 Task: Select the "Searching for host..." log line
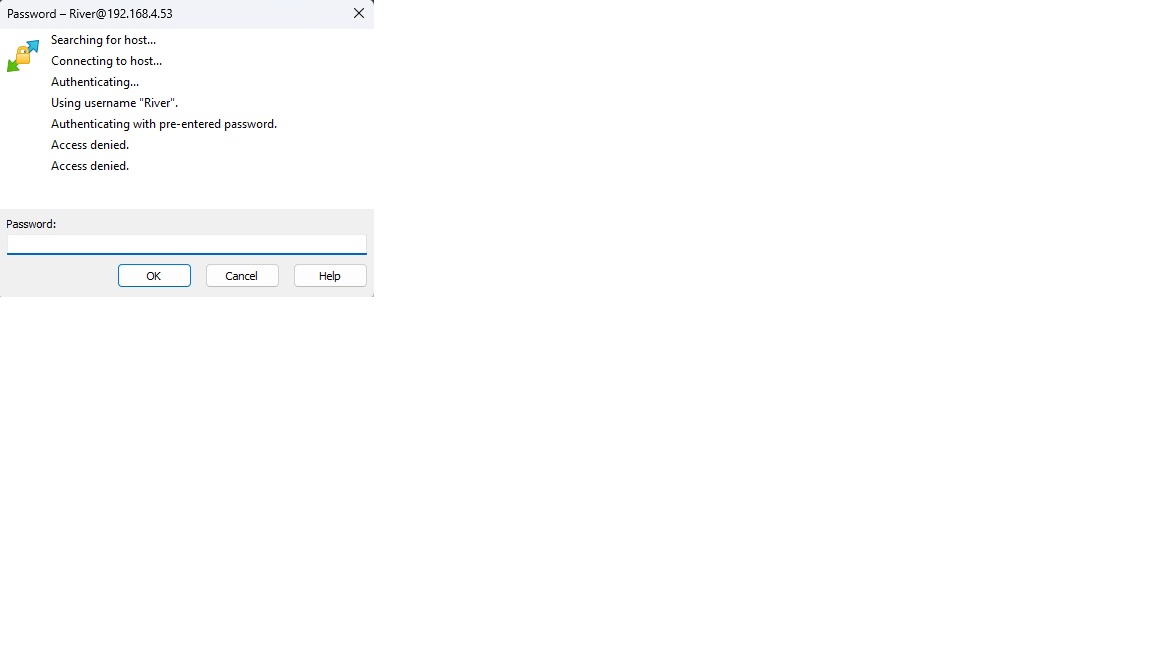click(103, 40)
